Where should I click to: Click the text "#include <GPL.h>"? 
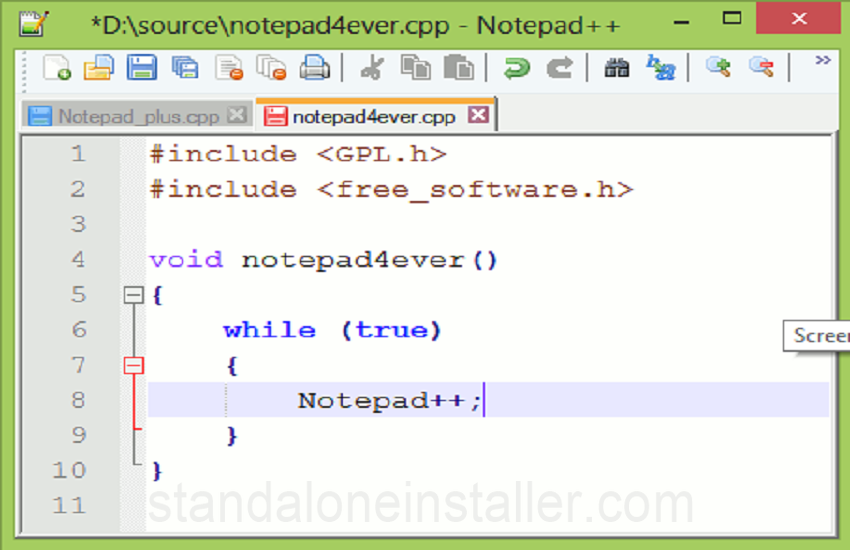298,155
